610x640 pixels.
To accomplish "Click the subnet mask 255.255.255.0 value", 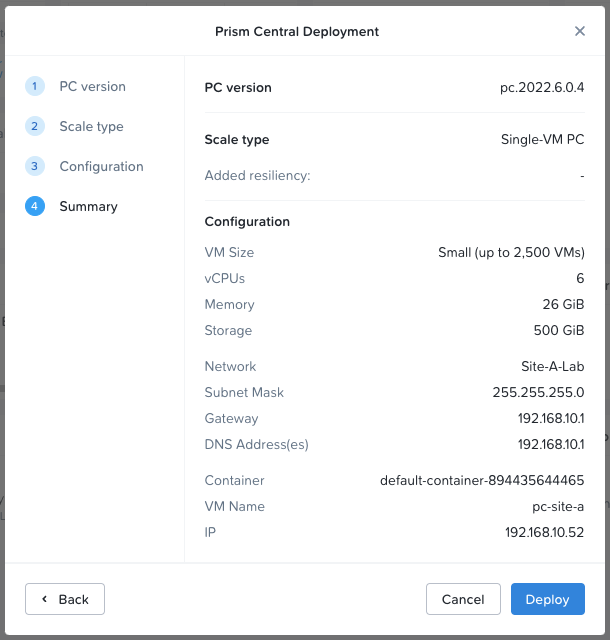I will pos(538,393).
